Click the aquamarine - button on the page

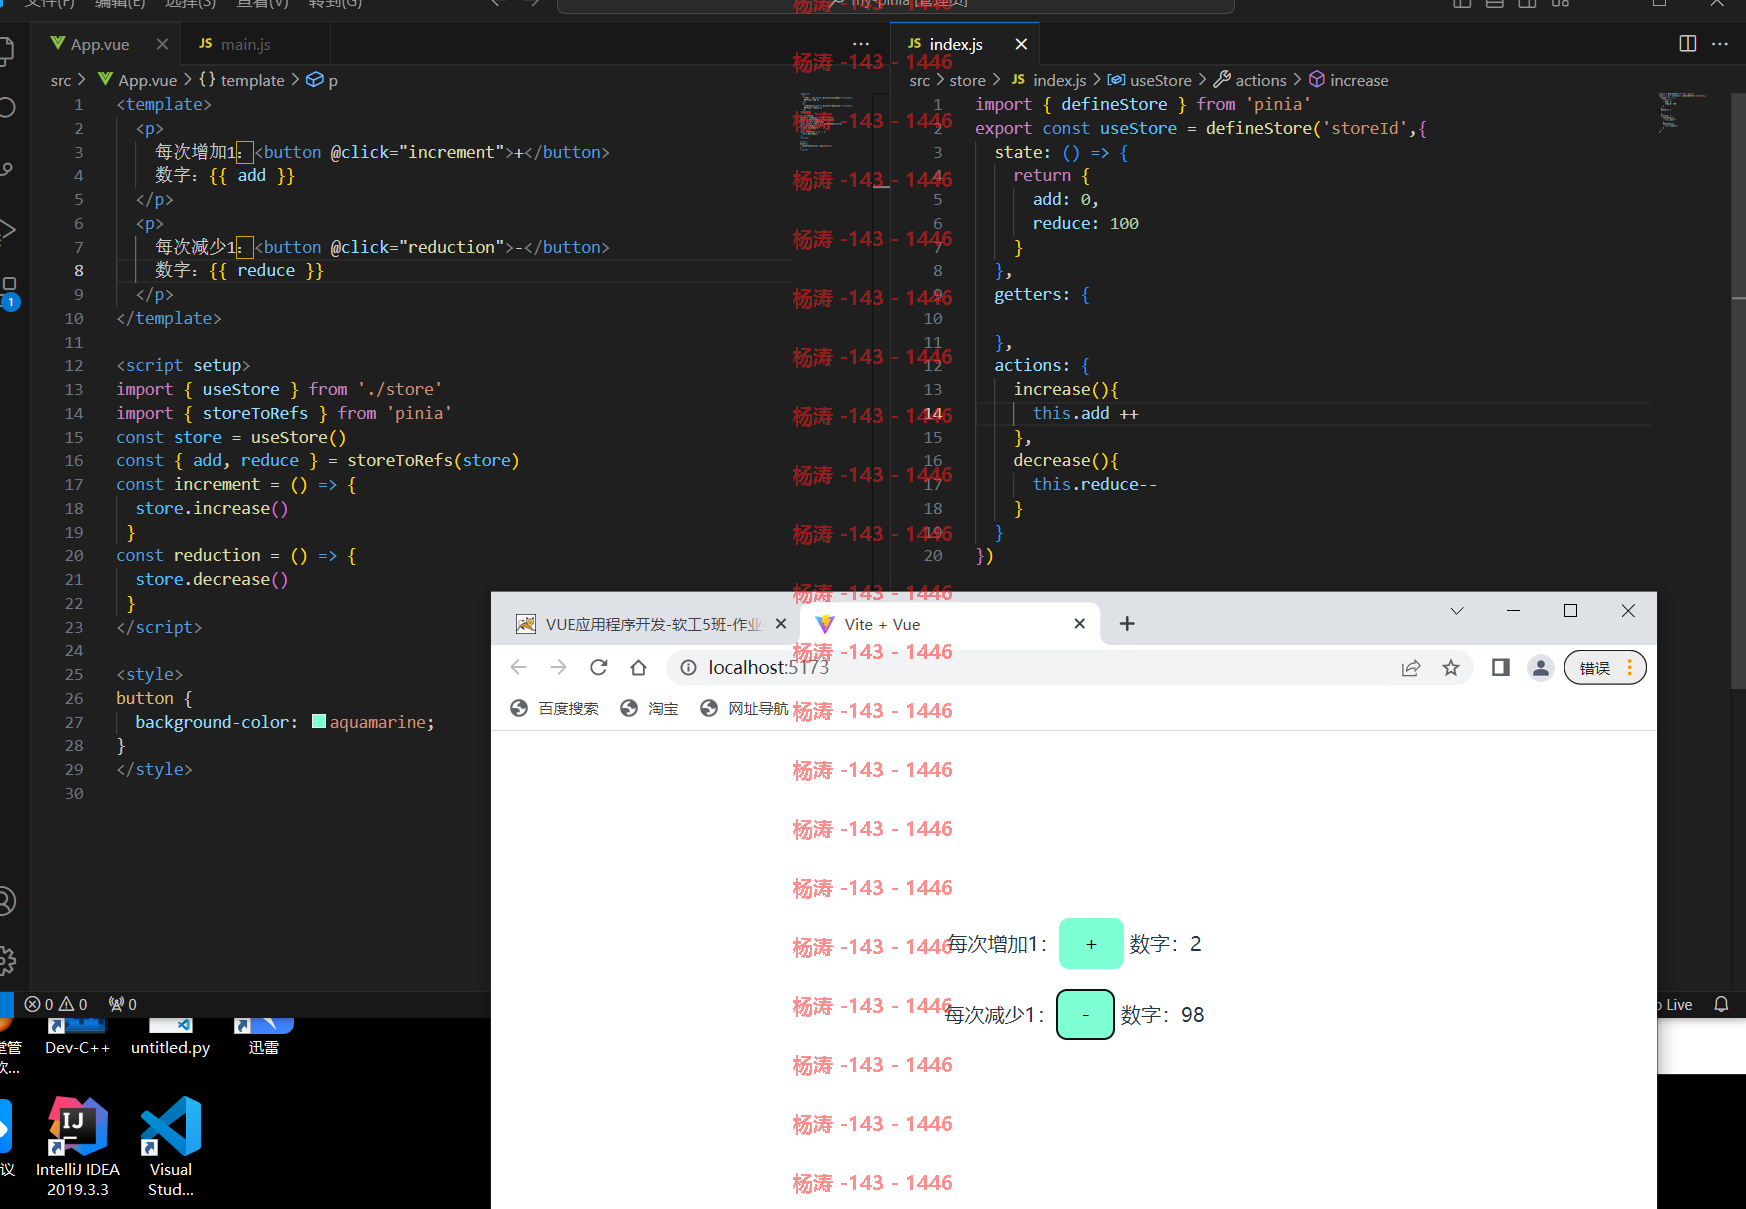tap(1085, 1015)
